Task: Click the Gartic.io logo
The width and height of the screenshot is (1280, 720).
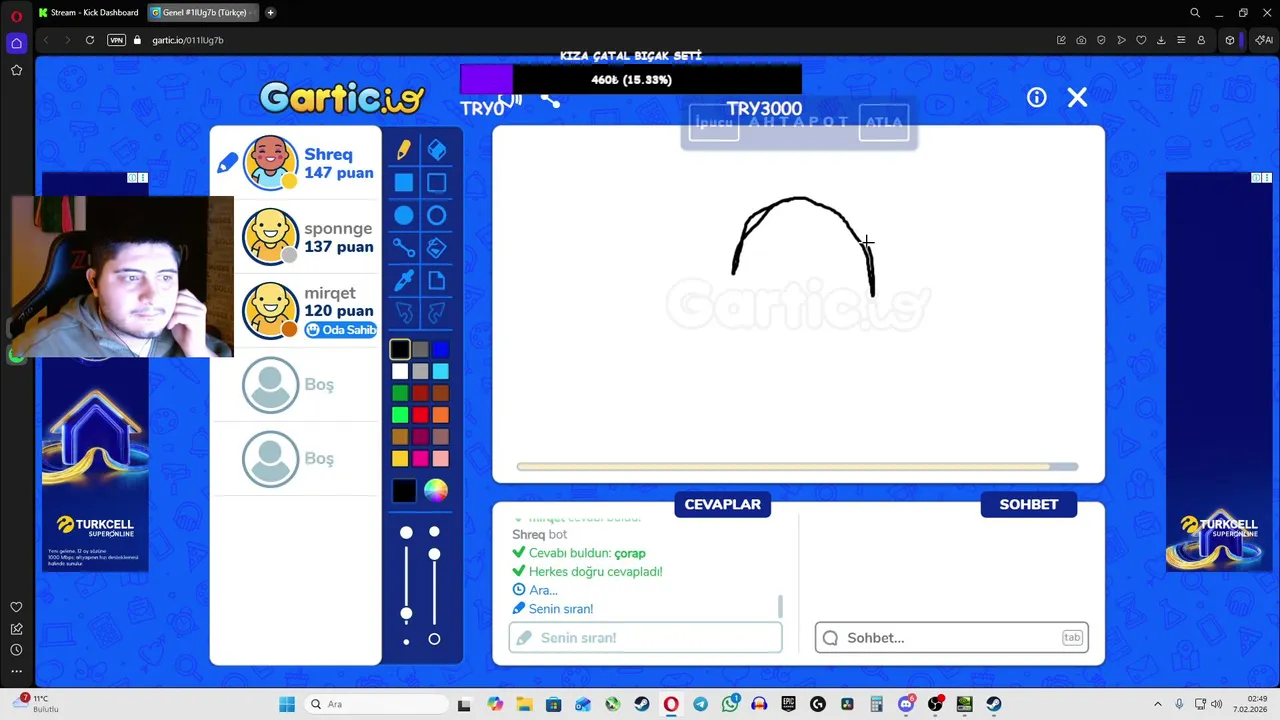Action: pyautogui.click(x=342, y=98)
